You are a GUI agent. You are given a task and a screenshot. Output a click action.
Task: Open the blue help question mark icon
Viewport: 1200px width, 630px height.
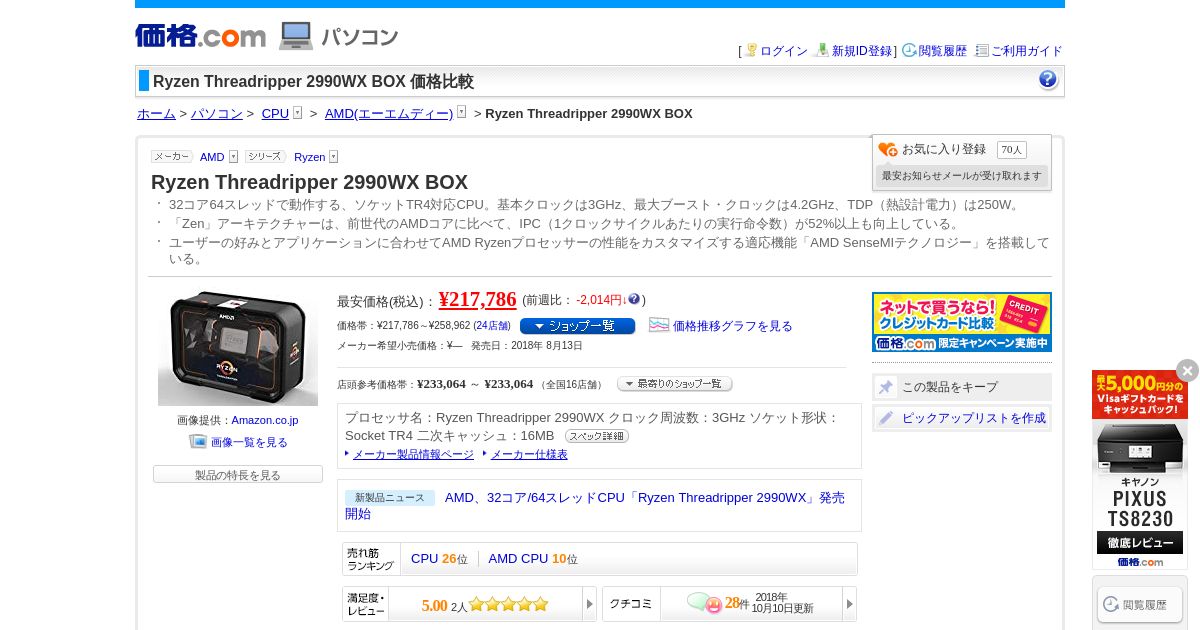[1048, 80]
